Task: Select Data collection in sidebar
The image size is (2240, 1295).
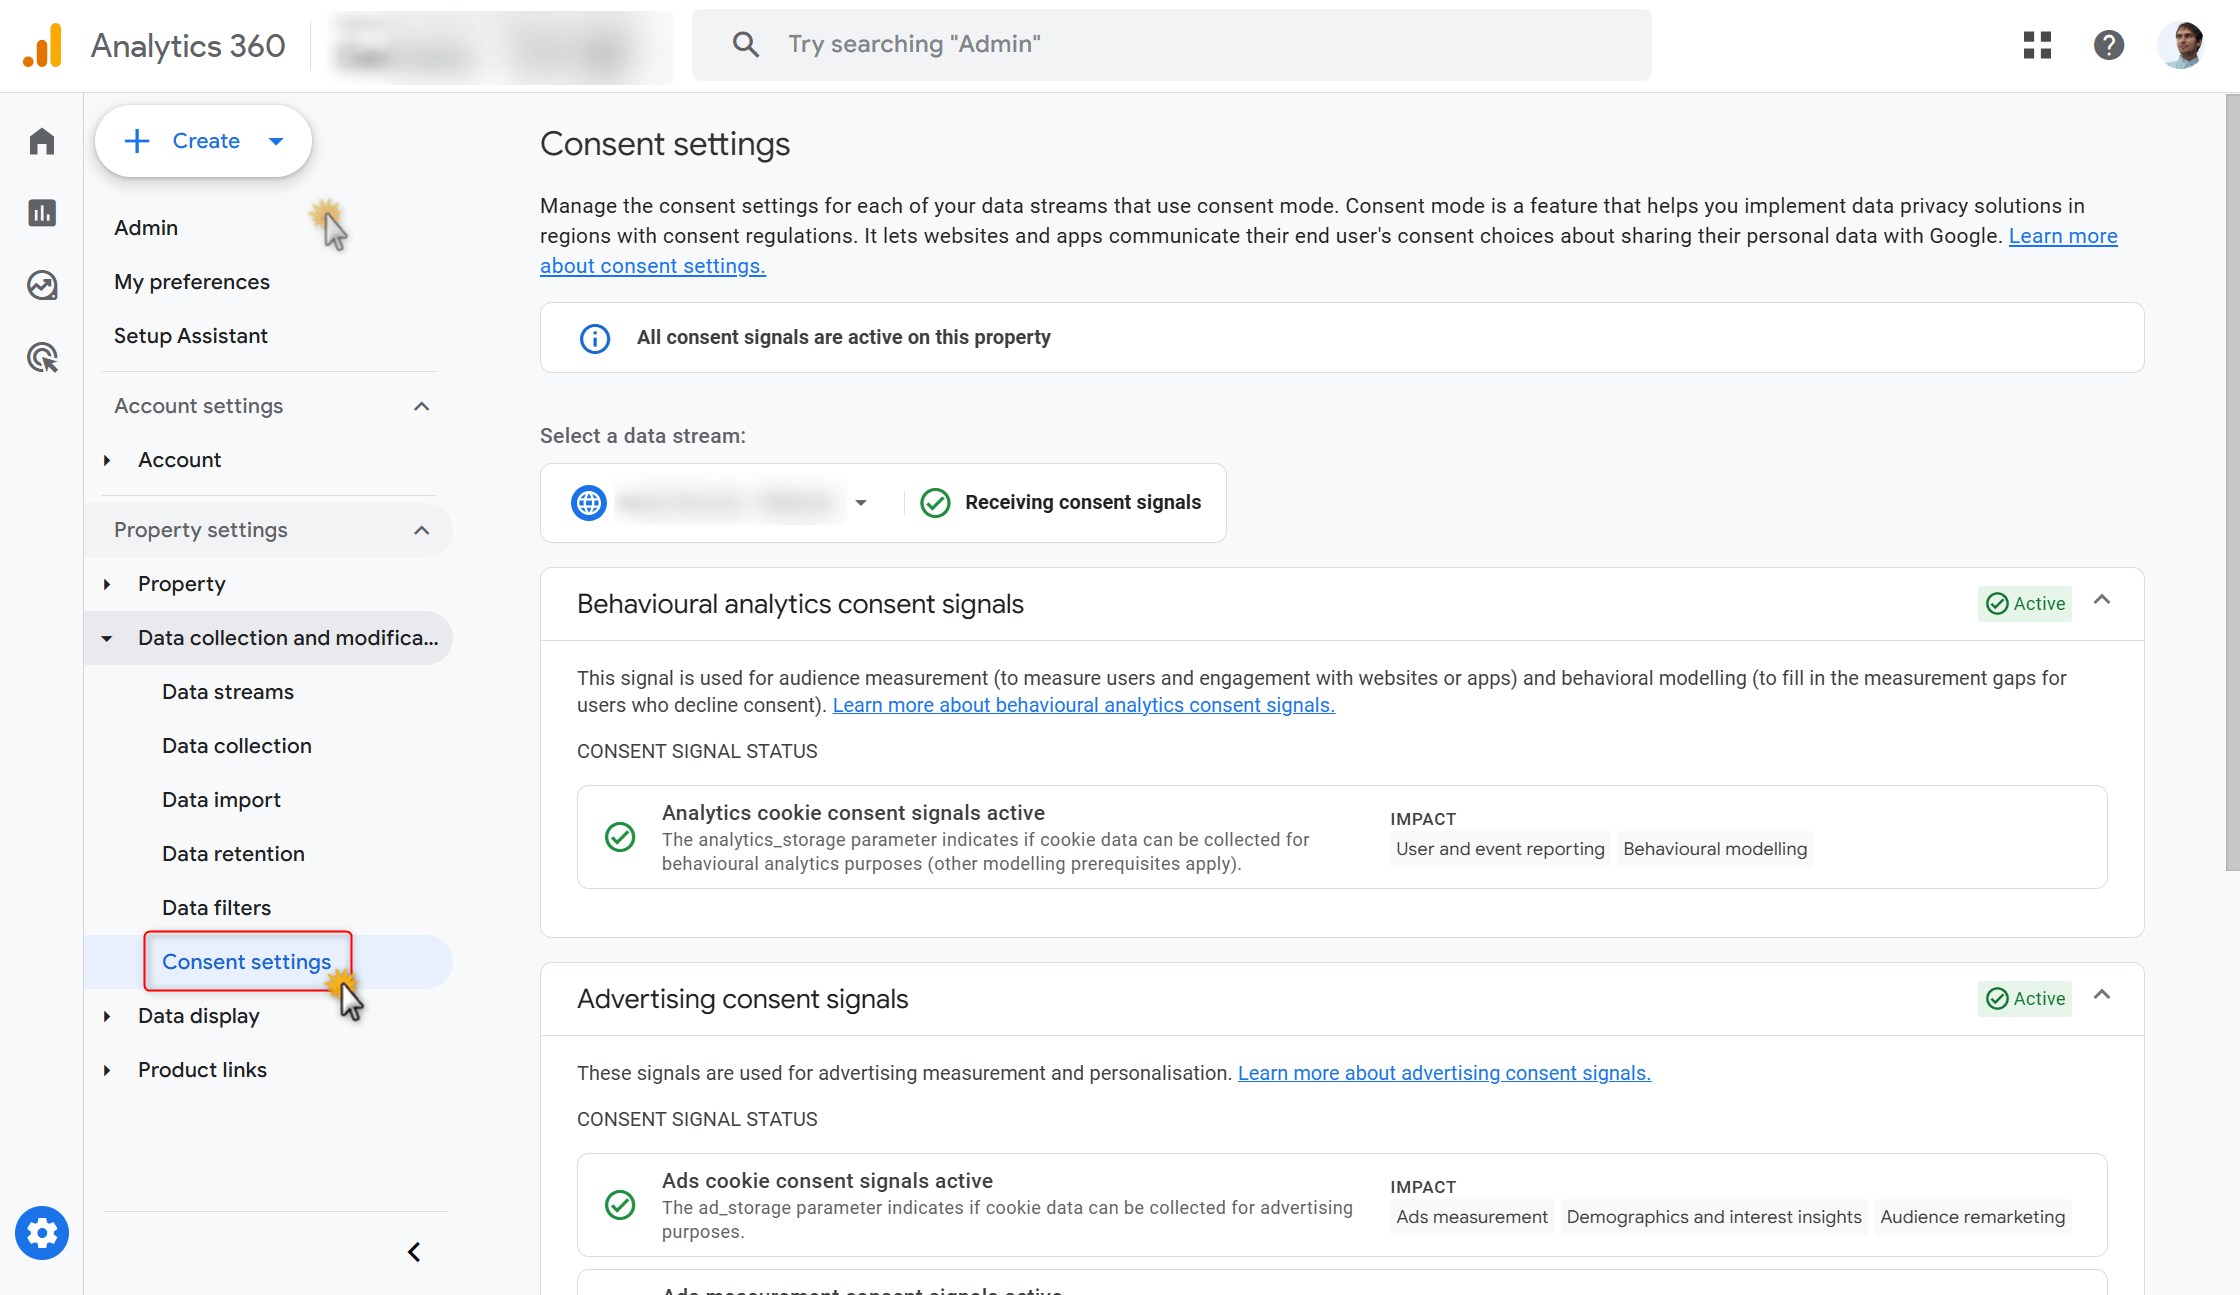Action: point(237,746)
